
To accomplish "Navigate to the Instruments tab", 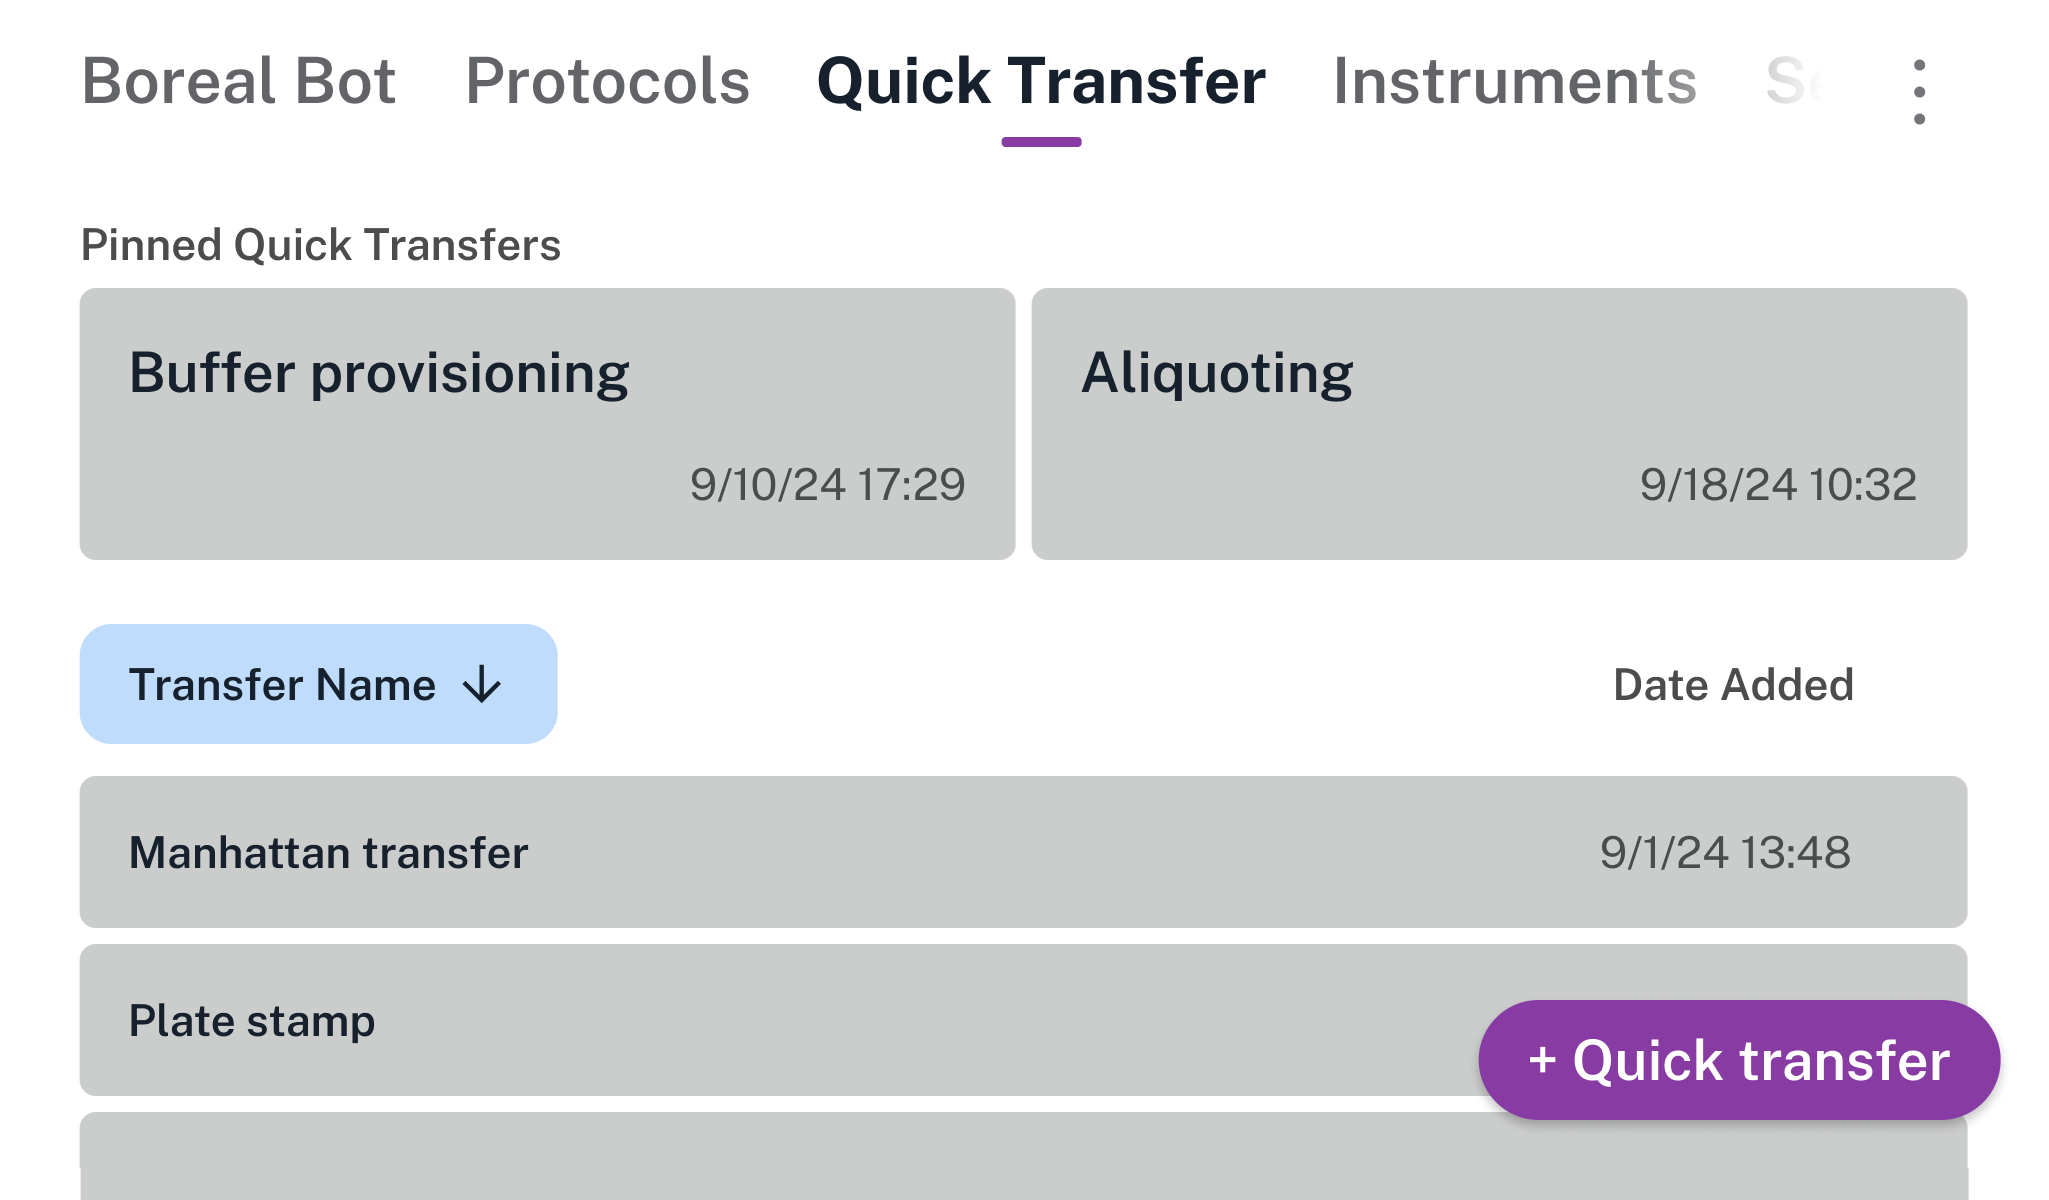I will pos(1514,82).
